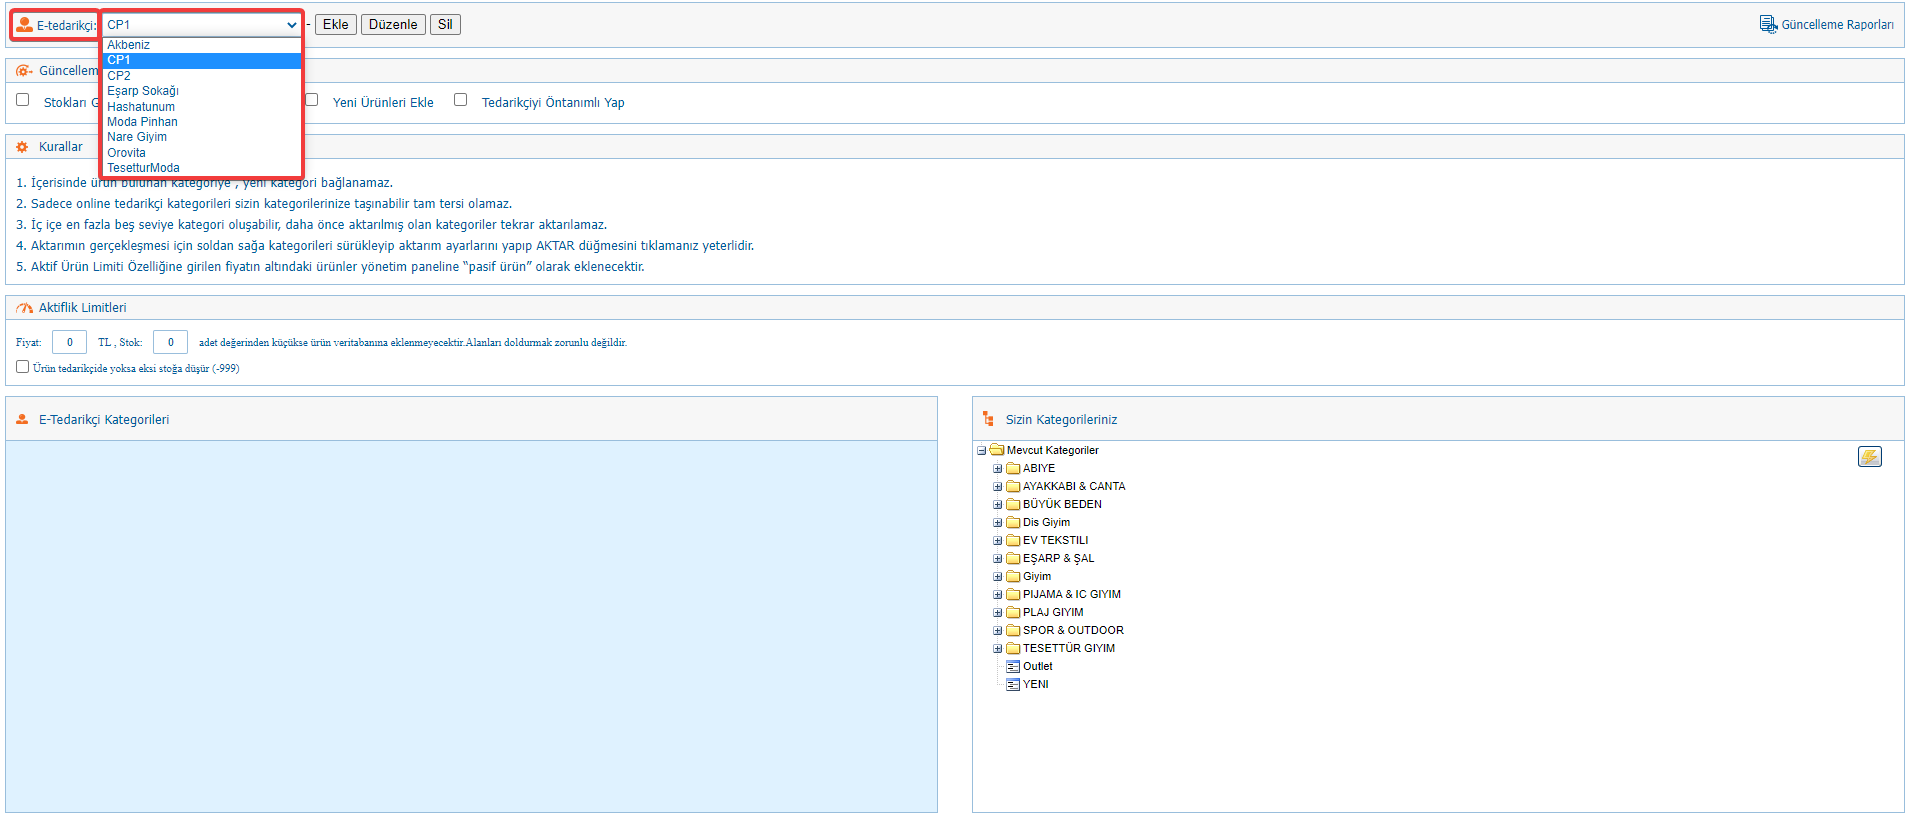Select AYAKKABI & CANTA folder icon

point(1013,486)
